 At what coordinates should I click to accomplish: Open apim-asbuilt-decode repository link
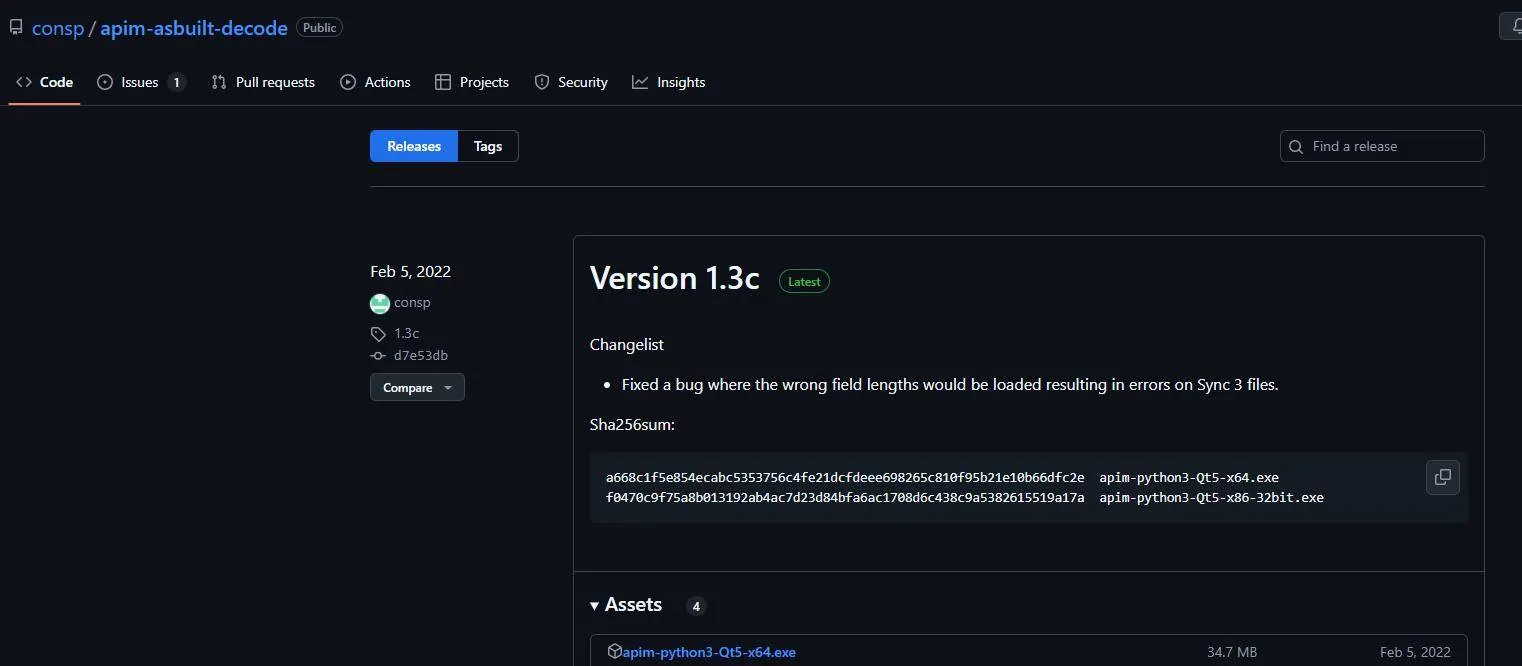[194, 28]
